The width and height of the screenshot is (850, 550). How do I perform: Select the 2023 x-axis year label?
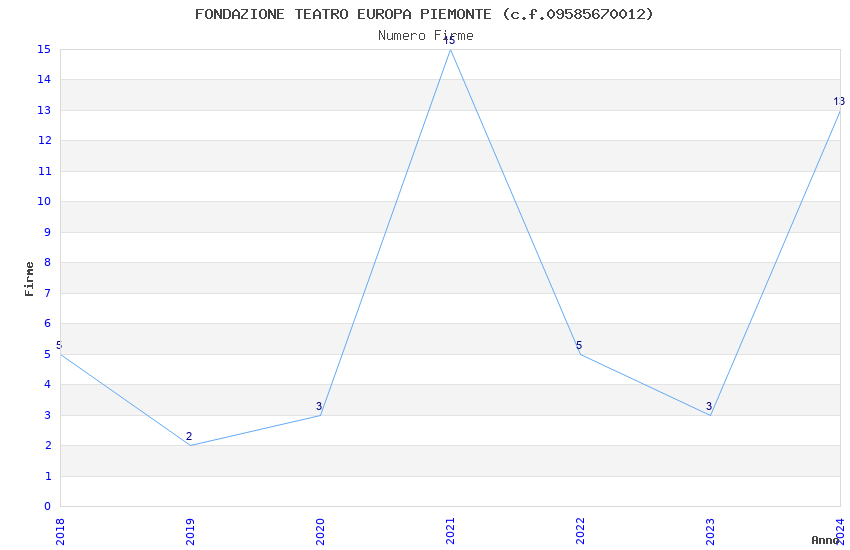click(x=710, y=532)
